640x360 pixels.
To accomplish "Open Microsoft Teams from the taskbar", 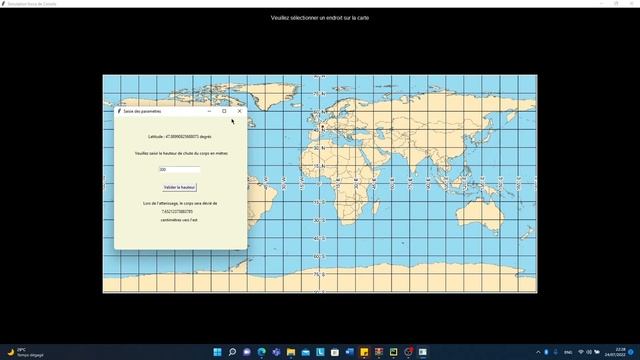I will [276, 352].
